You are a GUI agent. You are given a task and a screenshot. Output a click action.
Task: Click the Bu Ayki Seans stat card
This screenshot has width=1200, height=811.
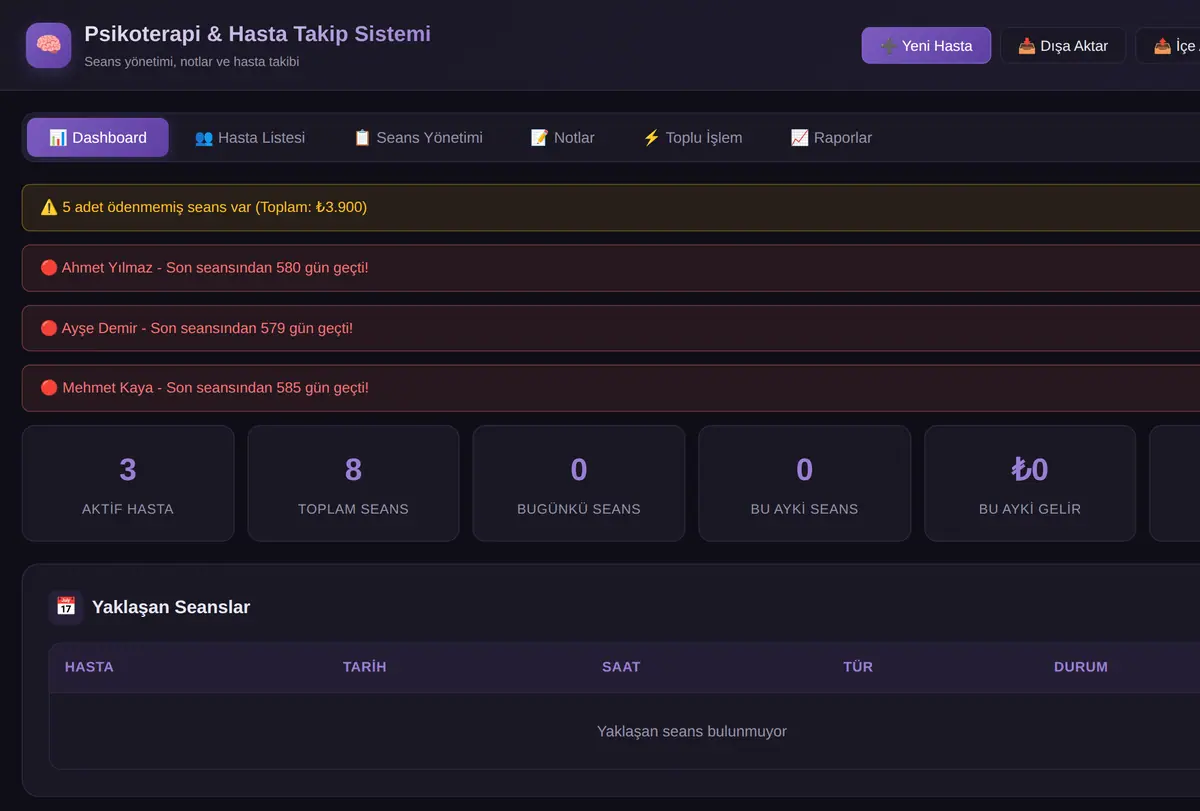pos(804,484)
